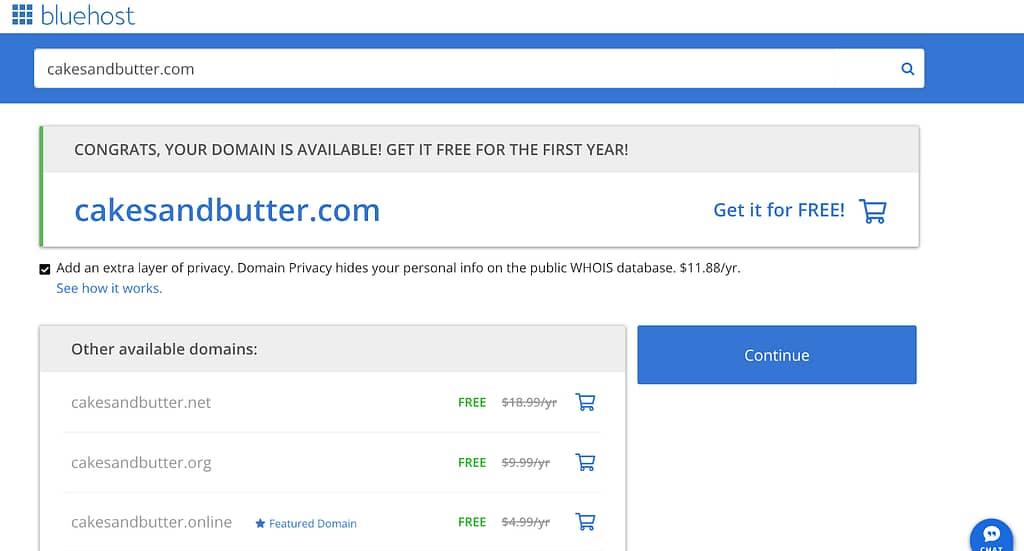Select the cakesandbutter.org domain name
The image size is (1024, 551).
coord(141,463)
